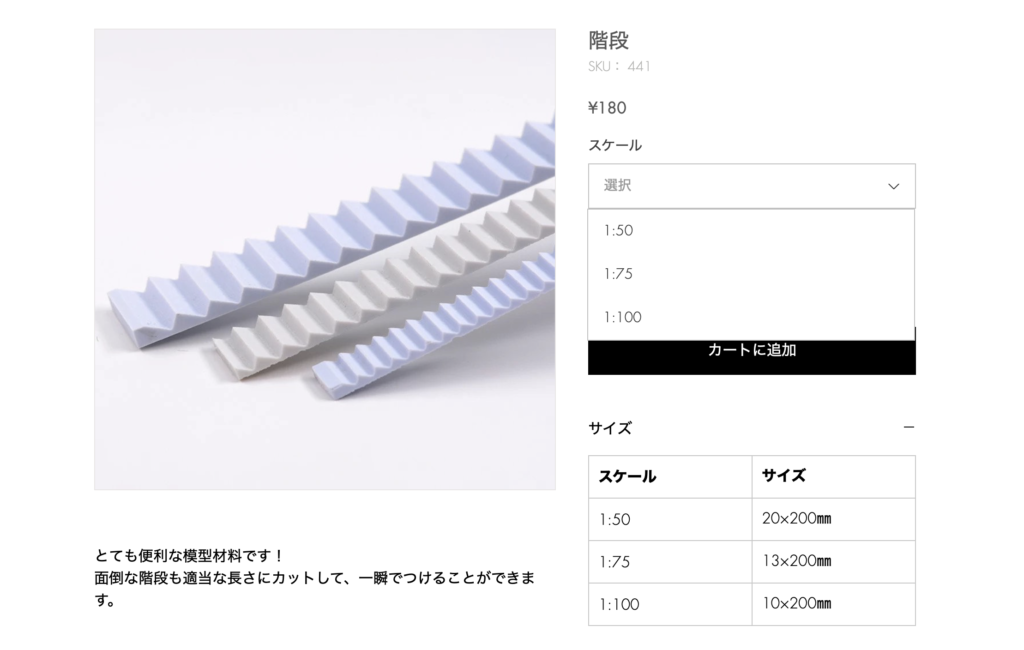Click the 13×200mm size cell
Image resolution: width=1024 pixels, height=650 pixels.
point(833,562)
